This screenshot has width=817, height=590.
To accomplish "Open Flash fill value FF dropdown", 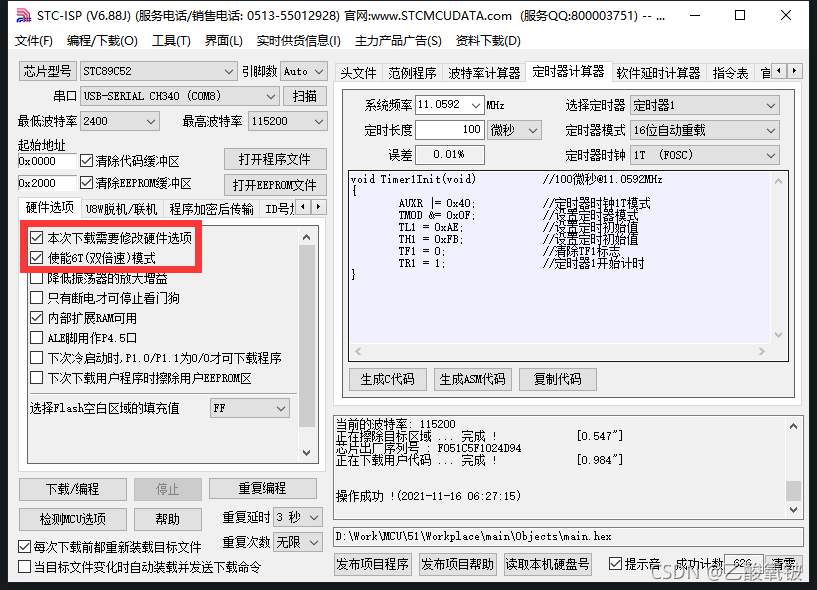I will pyautogui.click(x=250, y=408).
